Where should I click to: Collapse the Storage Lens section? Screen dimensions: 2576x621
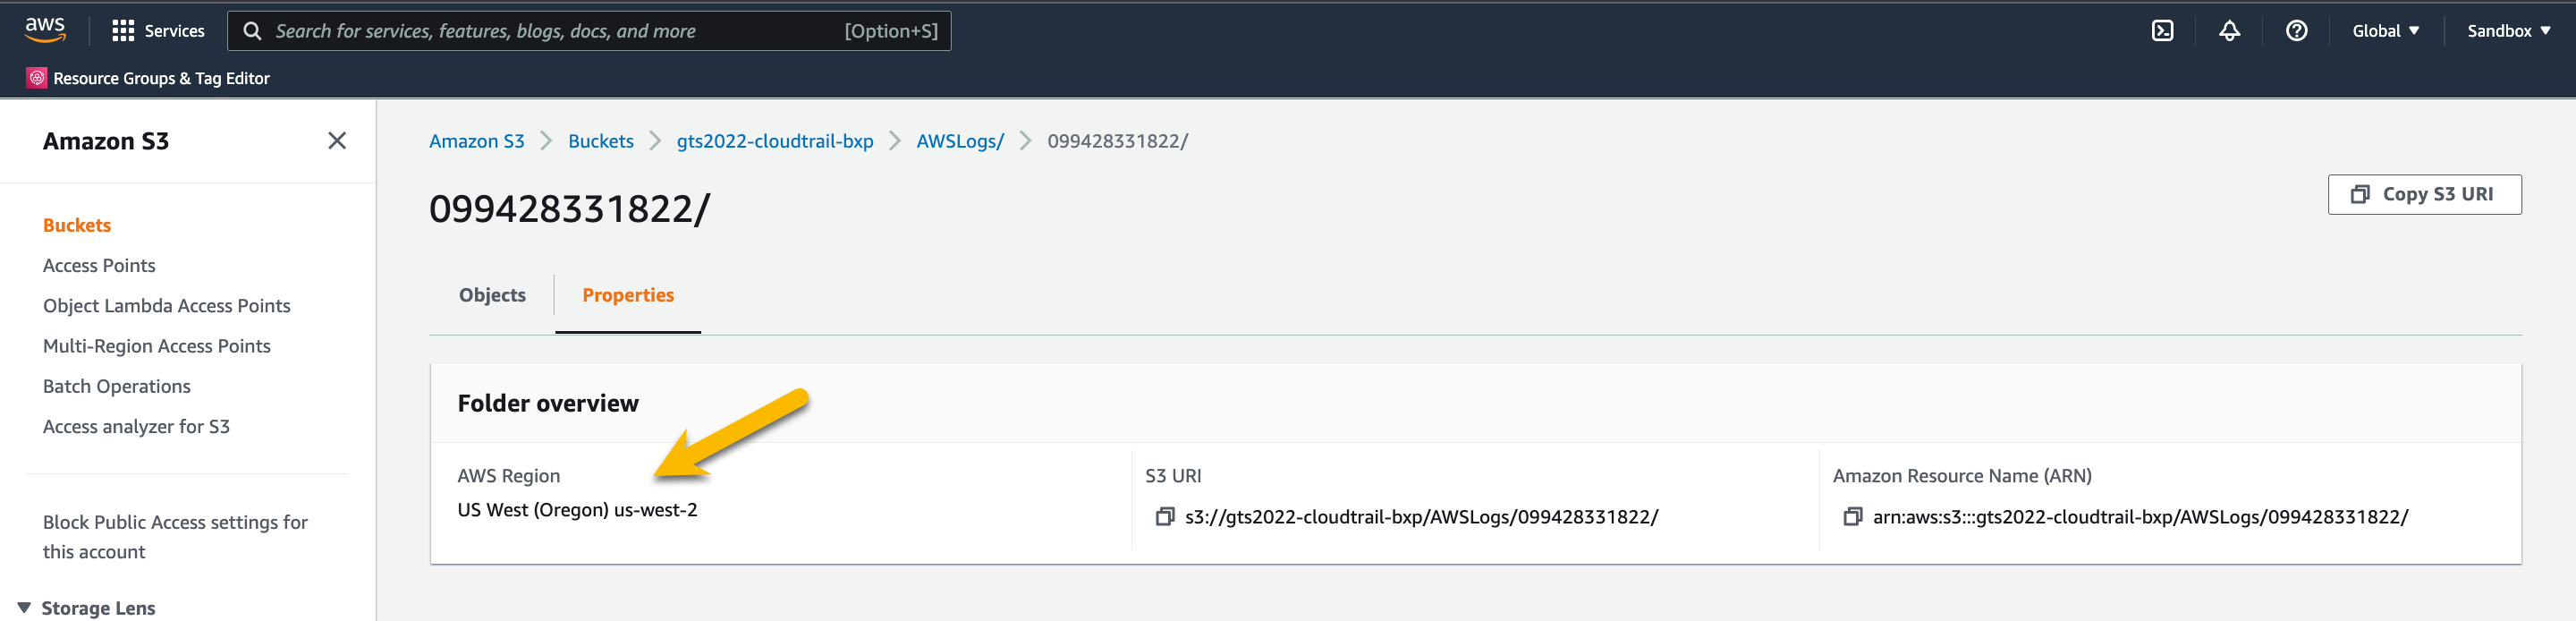click(x=24, y=608)
